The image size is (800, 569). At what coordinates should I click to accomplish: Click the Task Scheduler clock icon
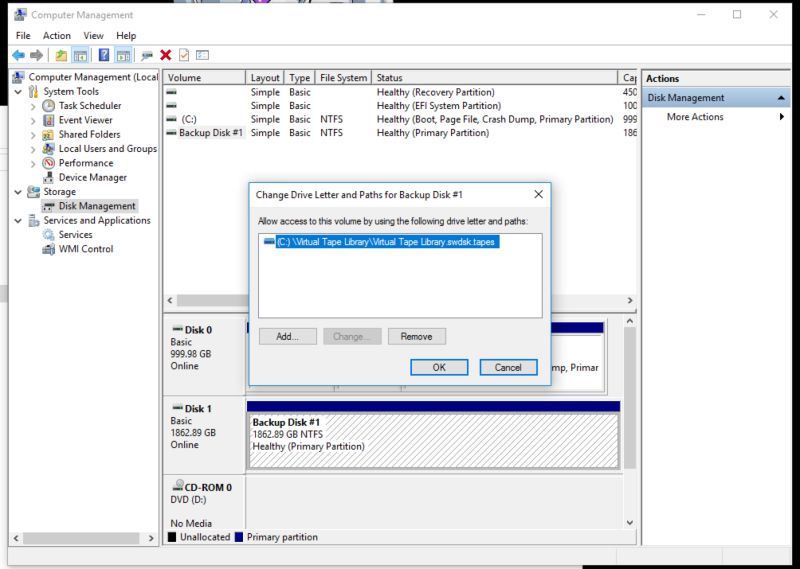pyautogui.click(x=48, y=106)
